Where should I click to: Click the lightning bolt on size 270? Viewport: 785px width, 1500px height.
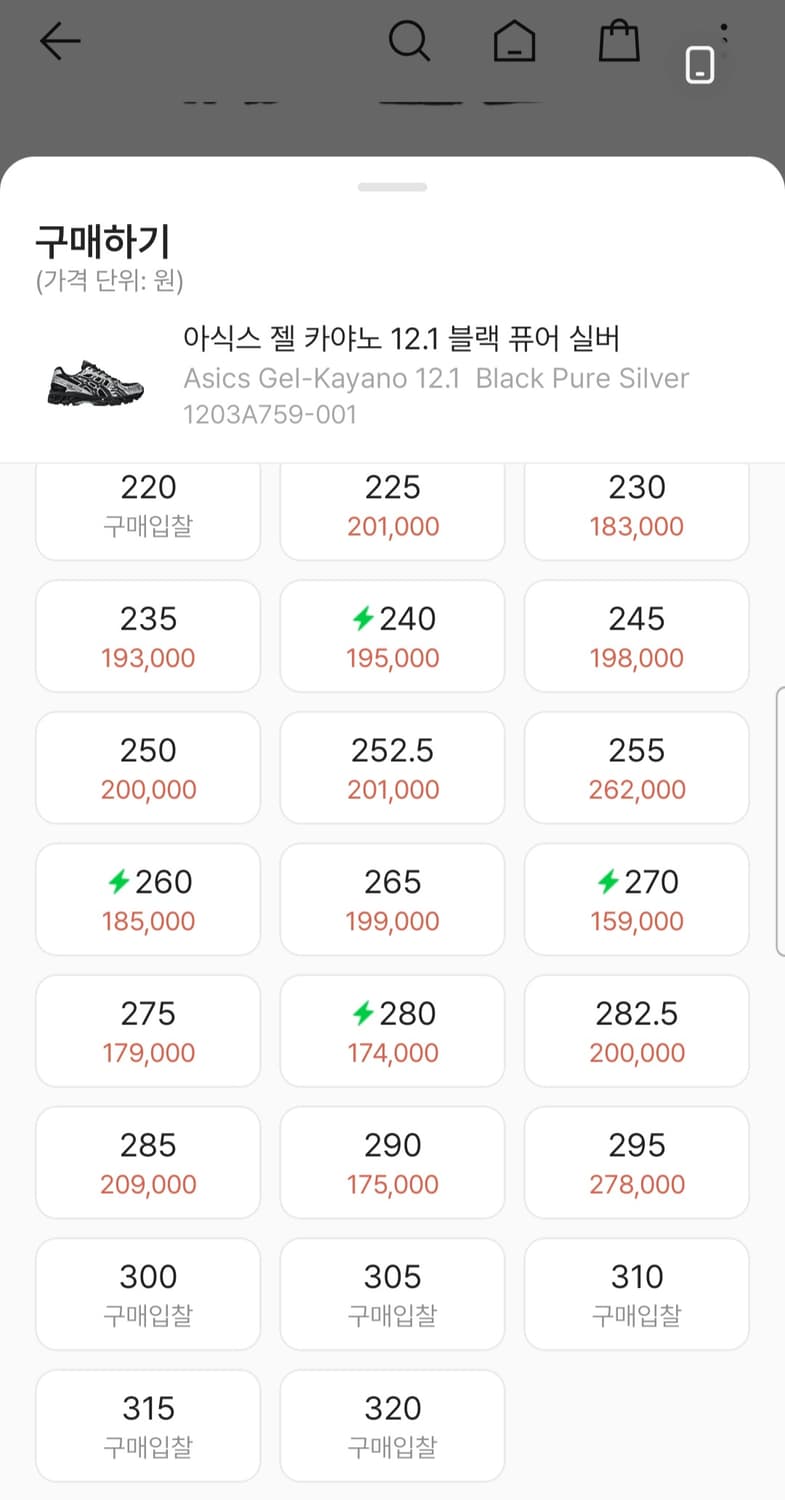607,882
